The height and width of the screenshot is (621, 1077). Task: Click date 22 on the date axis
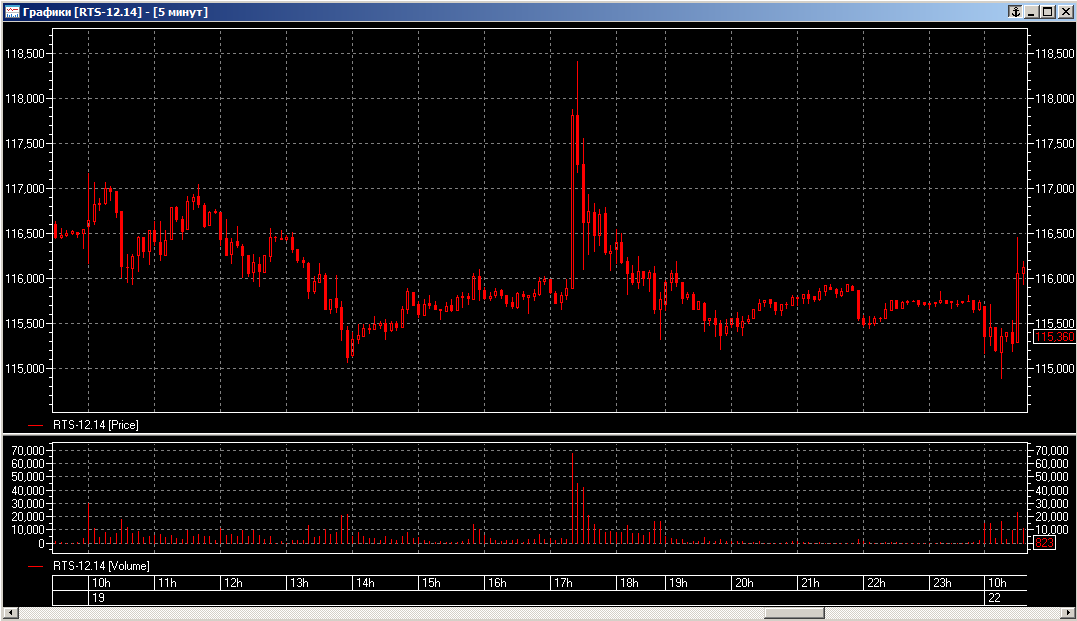tap(996, 597)
